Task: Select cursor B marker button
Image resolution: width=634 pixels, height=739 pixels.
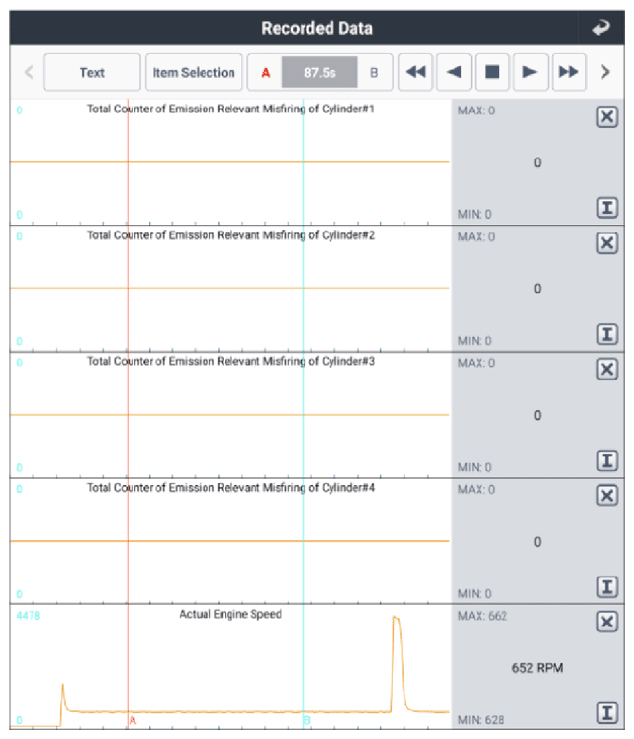Action: click(x=374, y=73)
